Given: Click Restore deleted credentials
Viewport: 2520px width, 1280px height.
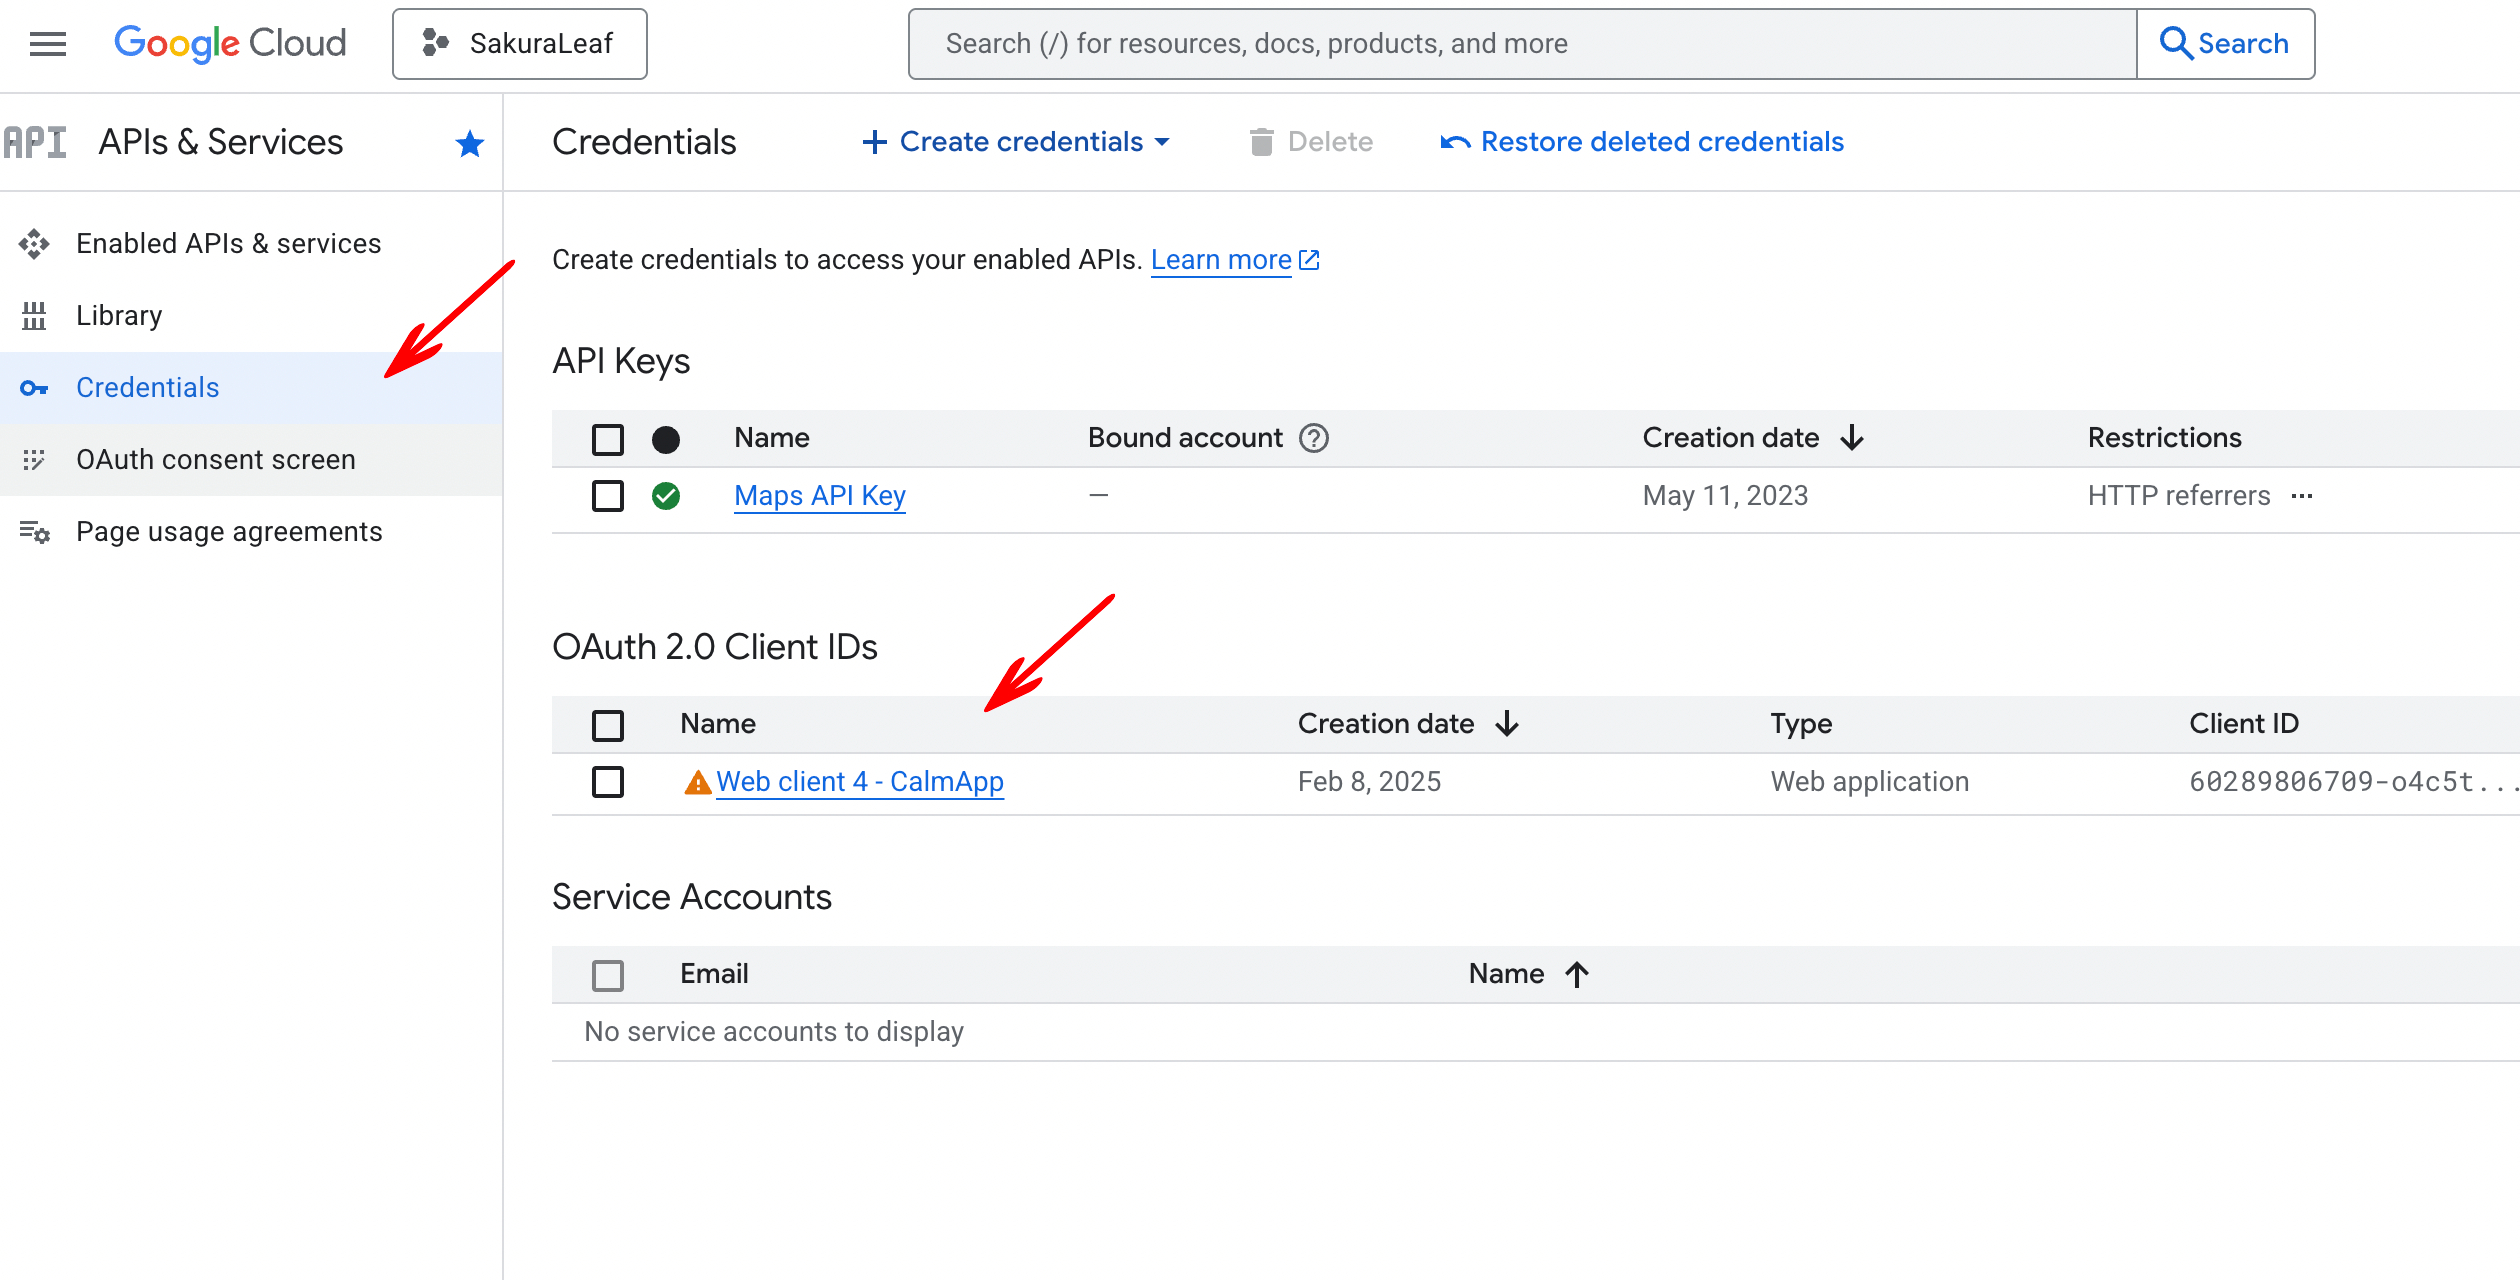Looking at the screenshot, I should (1642, 142).
